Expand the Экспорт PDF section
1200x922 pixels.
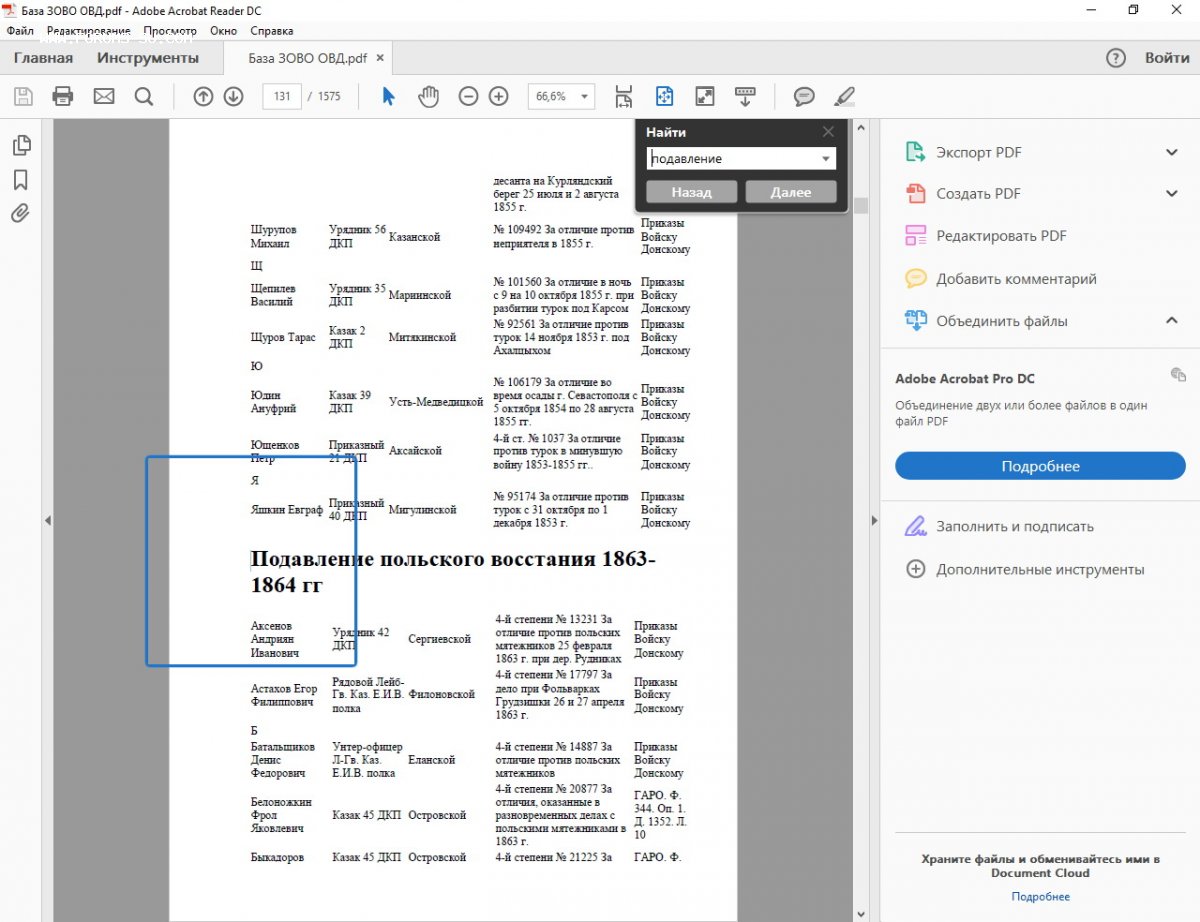point(1172,152)
